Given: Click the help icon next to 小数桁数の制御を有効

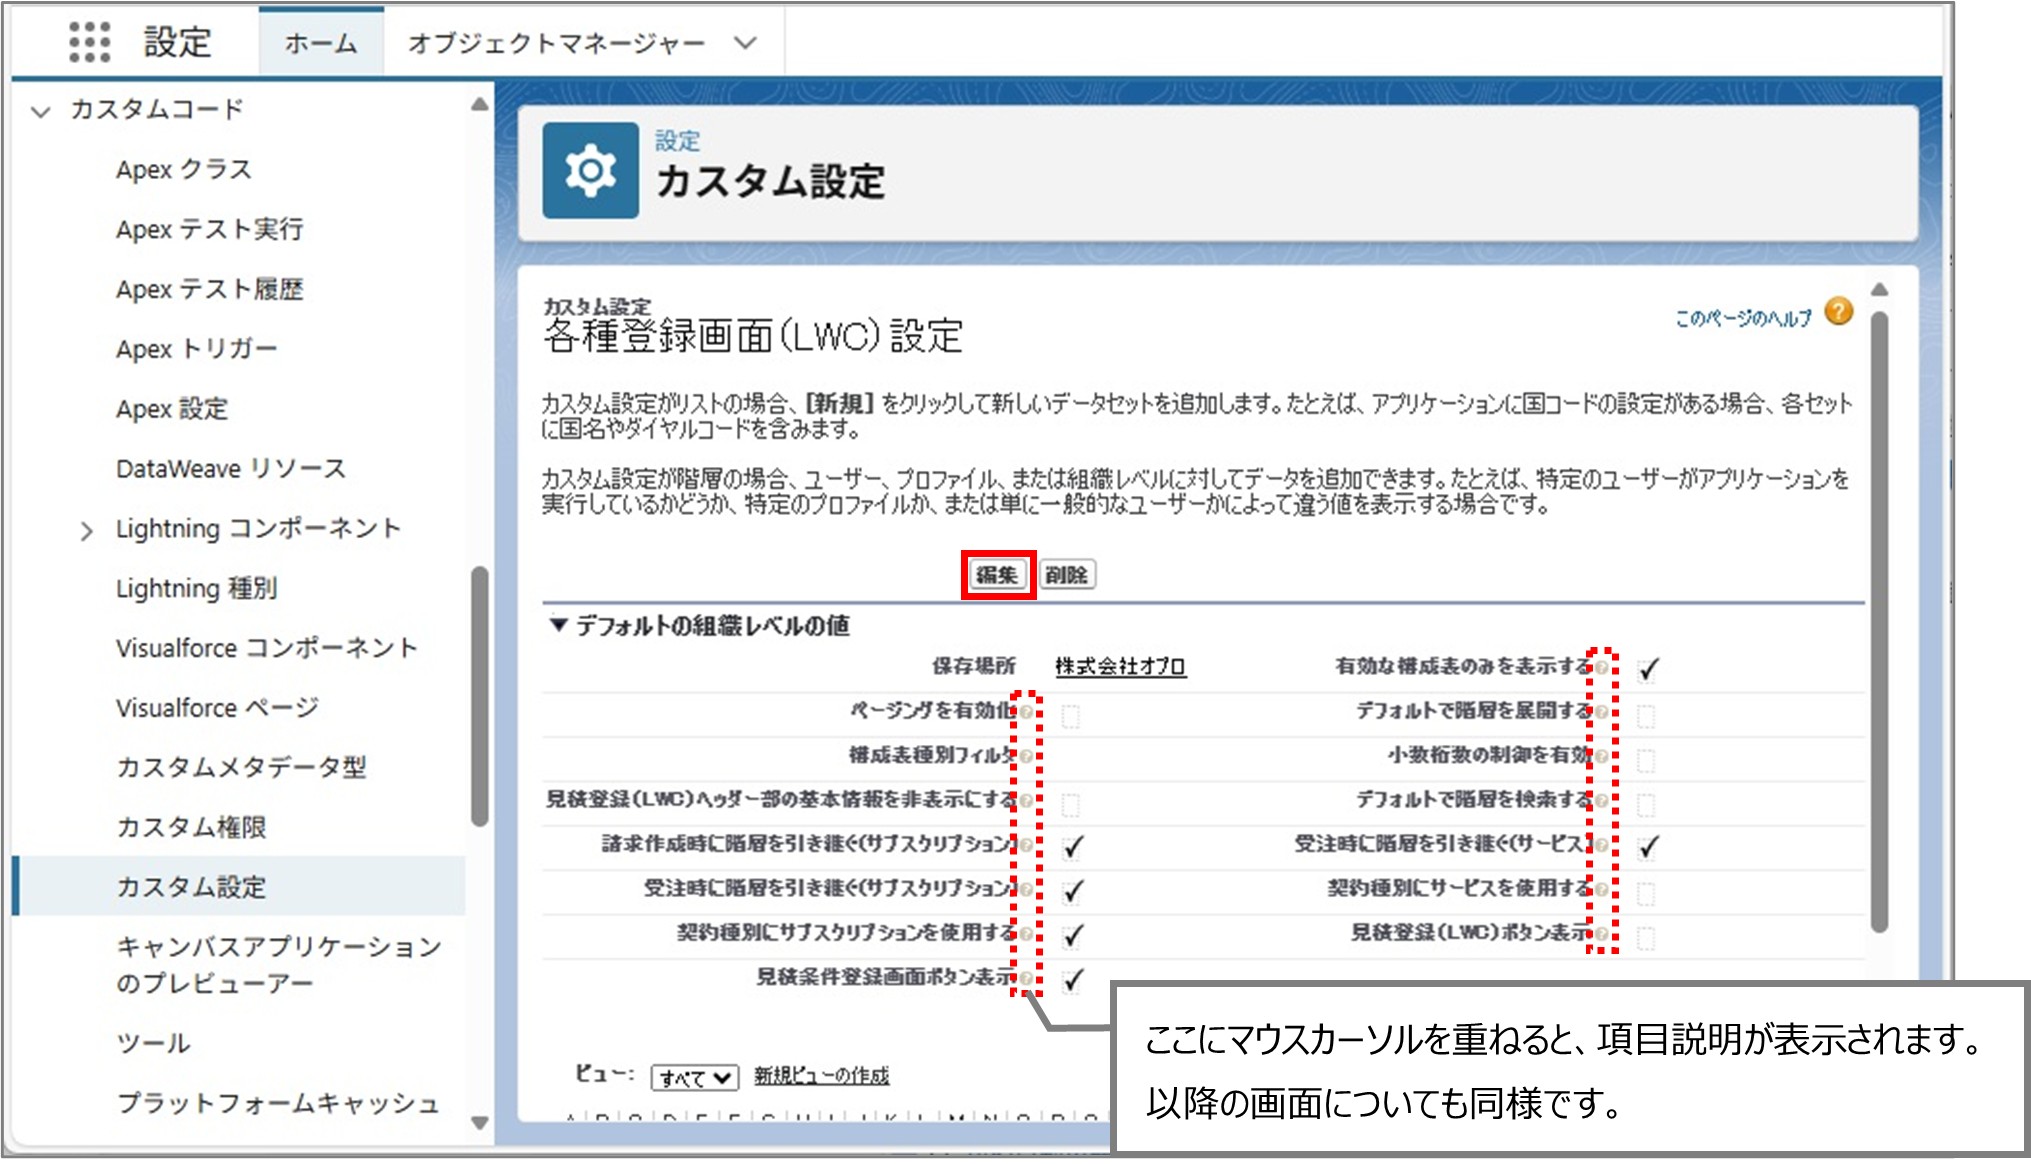Looking at the screenshot, I should click(x=1604, y=757).
